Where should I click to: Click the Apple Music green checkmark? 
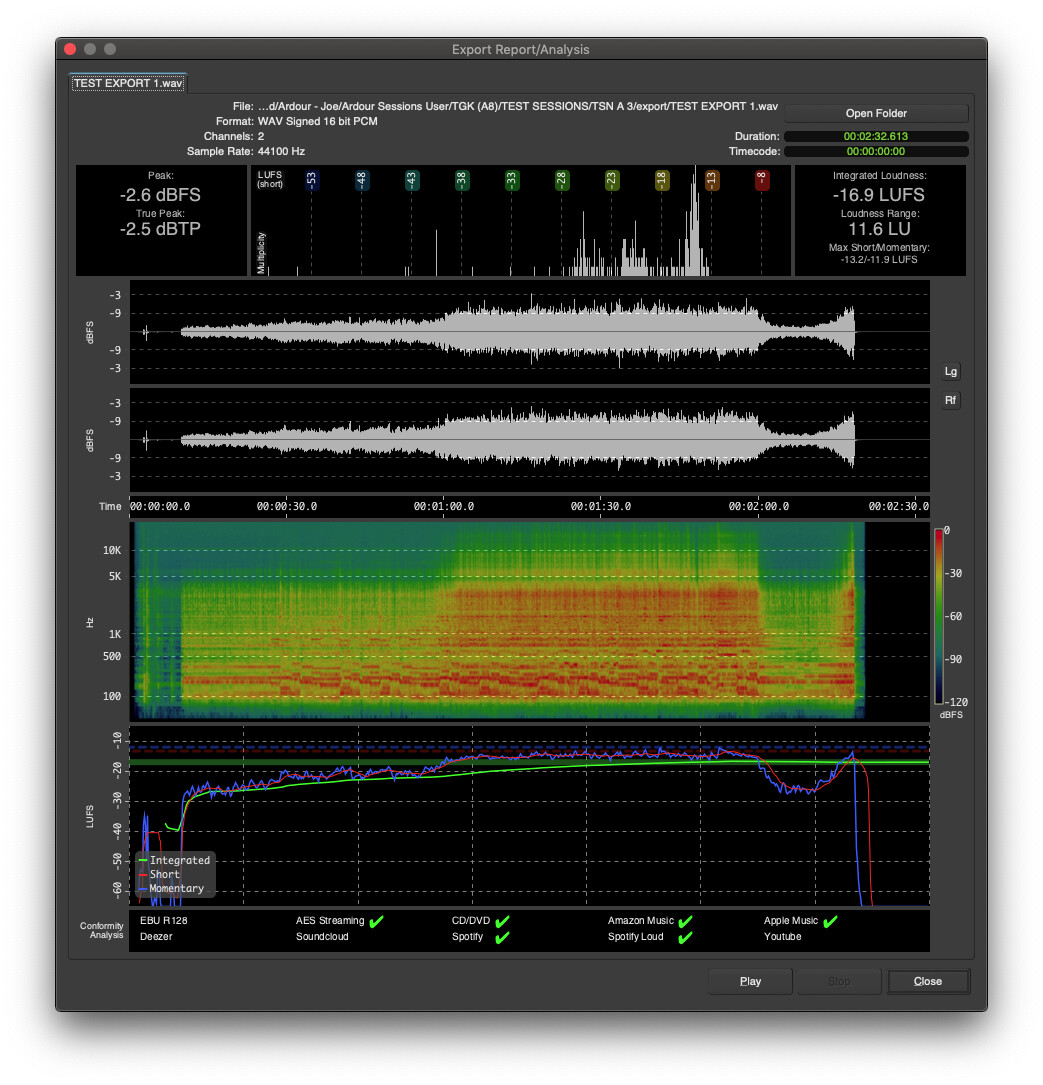point(829,921)
